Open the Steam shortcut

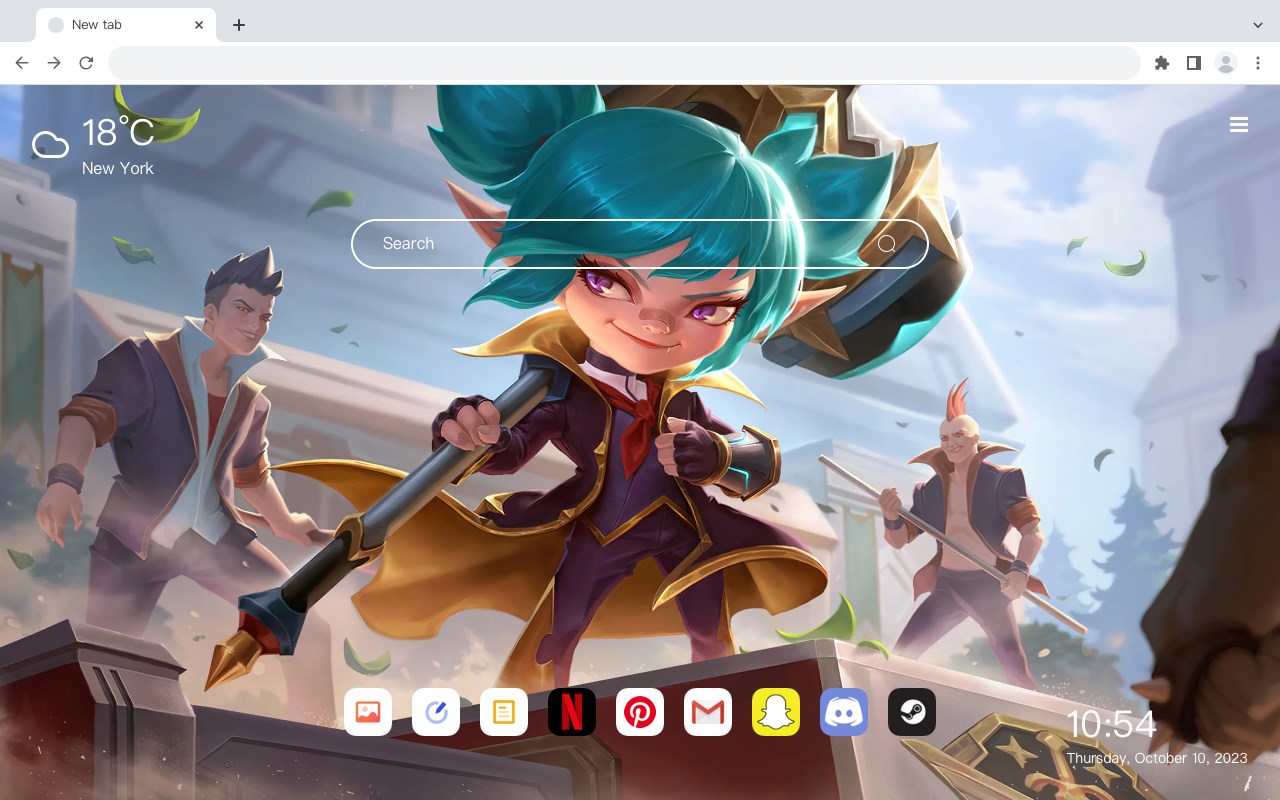912,712
